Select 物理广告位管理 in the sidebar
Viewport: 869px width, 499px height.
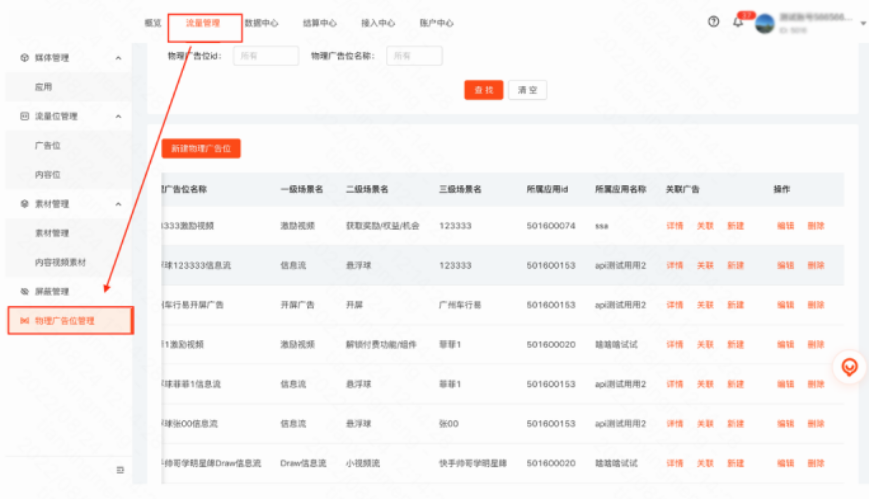(x=70, y=320)
